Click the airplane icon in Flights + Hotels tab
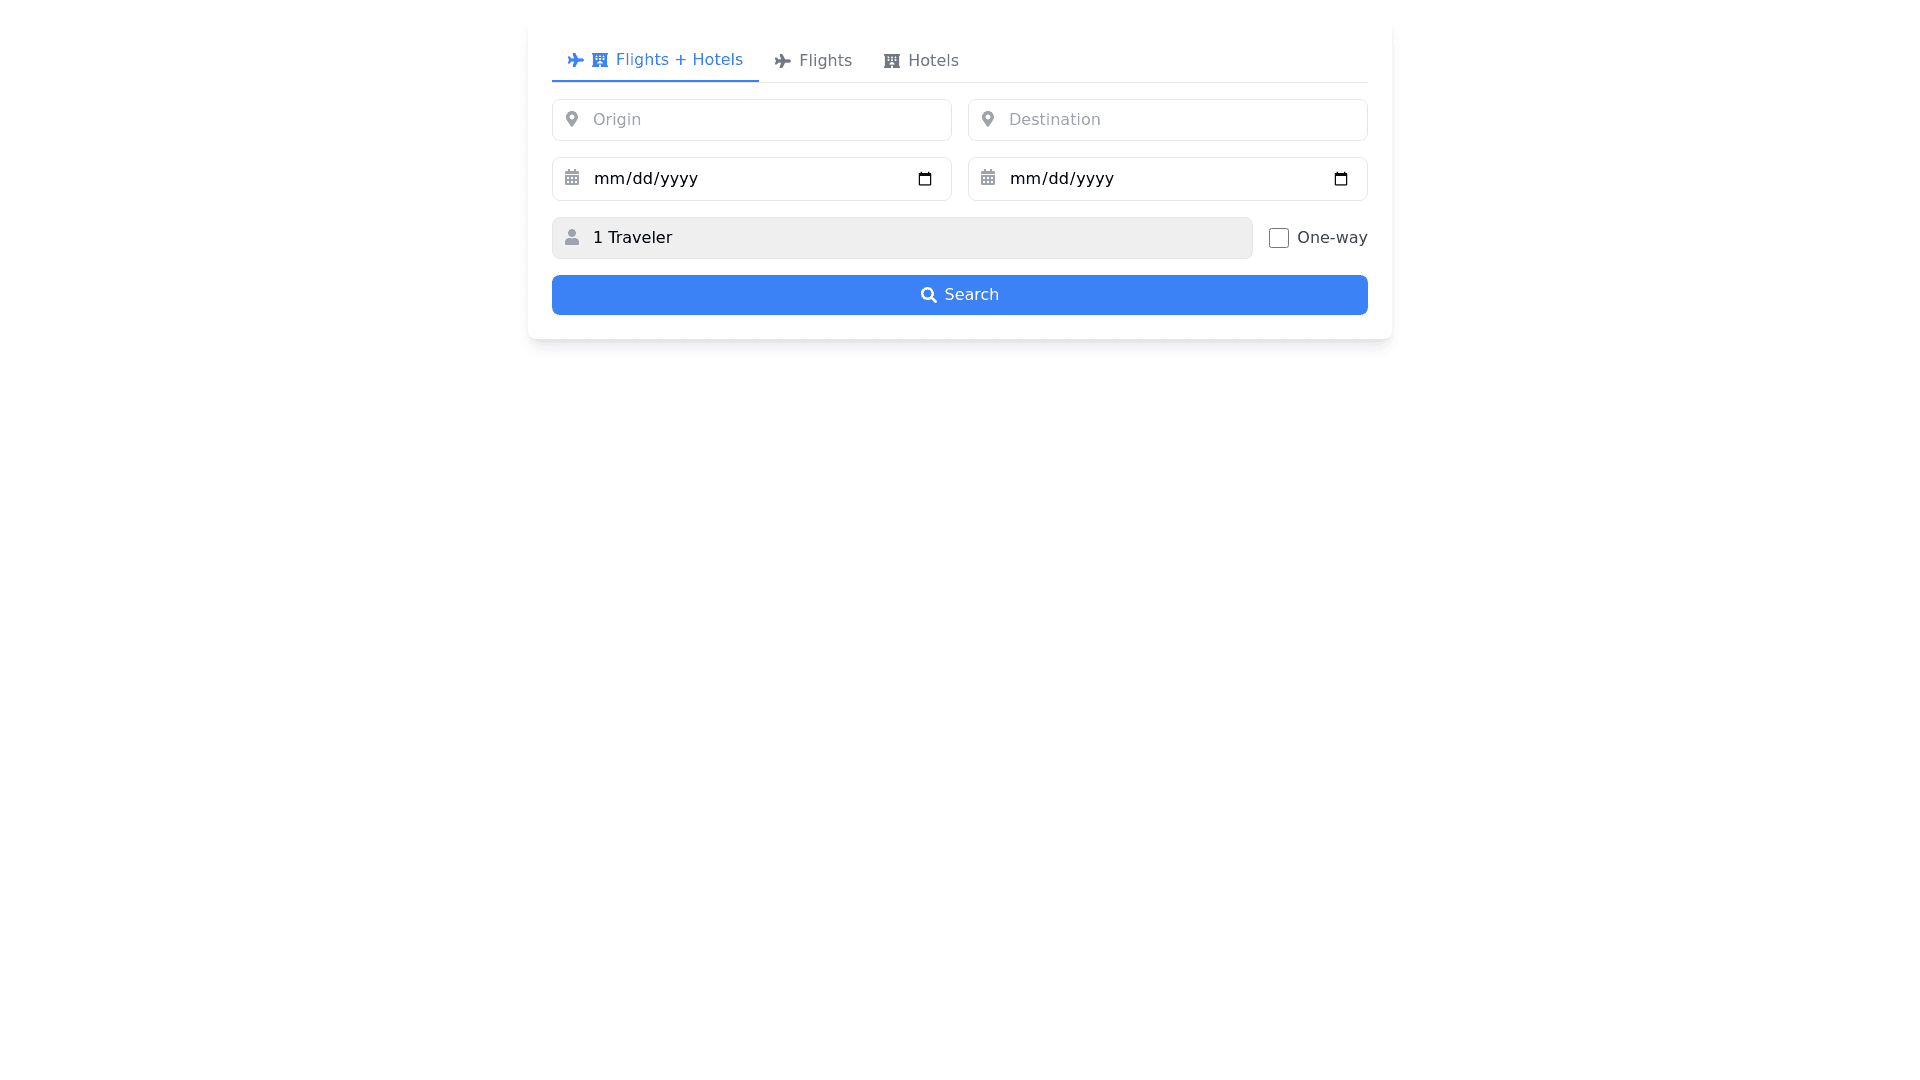Viewport: 1920px width, 1080px height. tap(575, 60)
